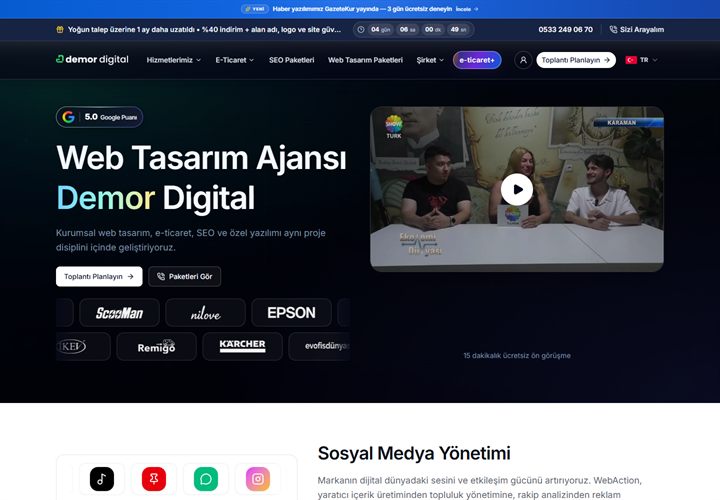Click the Web Tasarım Ajansı headline
The image size is (720, 500).
coord(201,158)
